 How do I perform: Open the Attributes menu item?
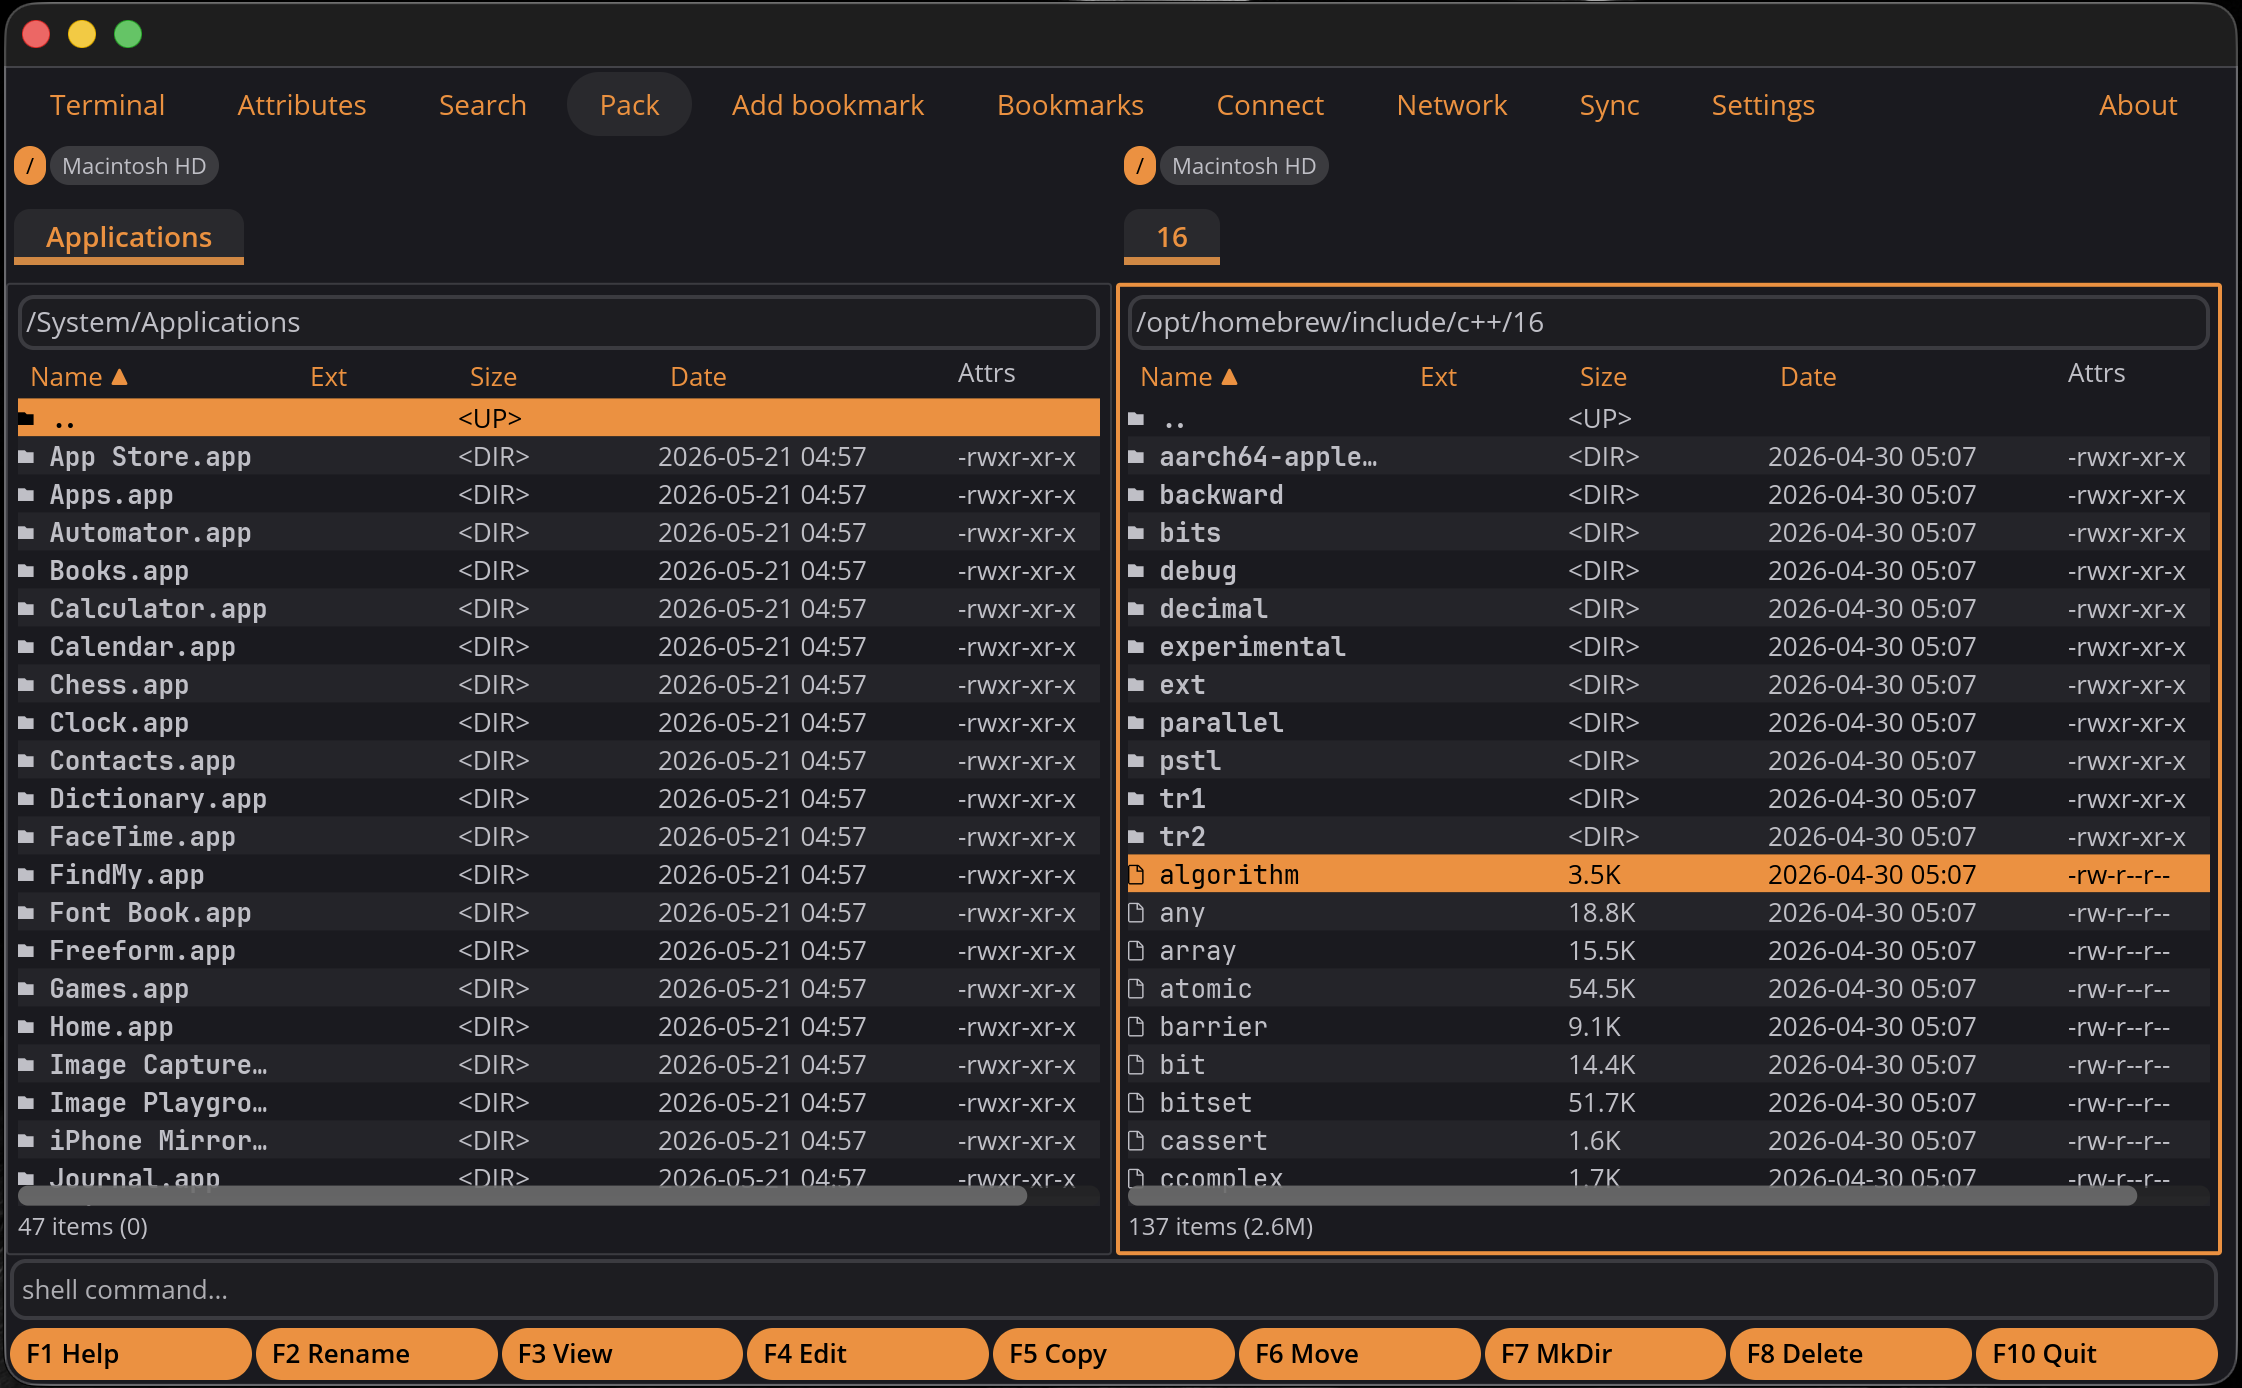click(302, 105)
